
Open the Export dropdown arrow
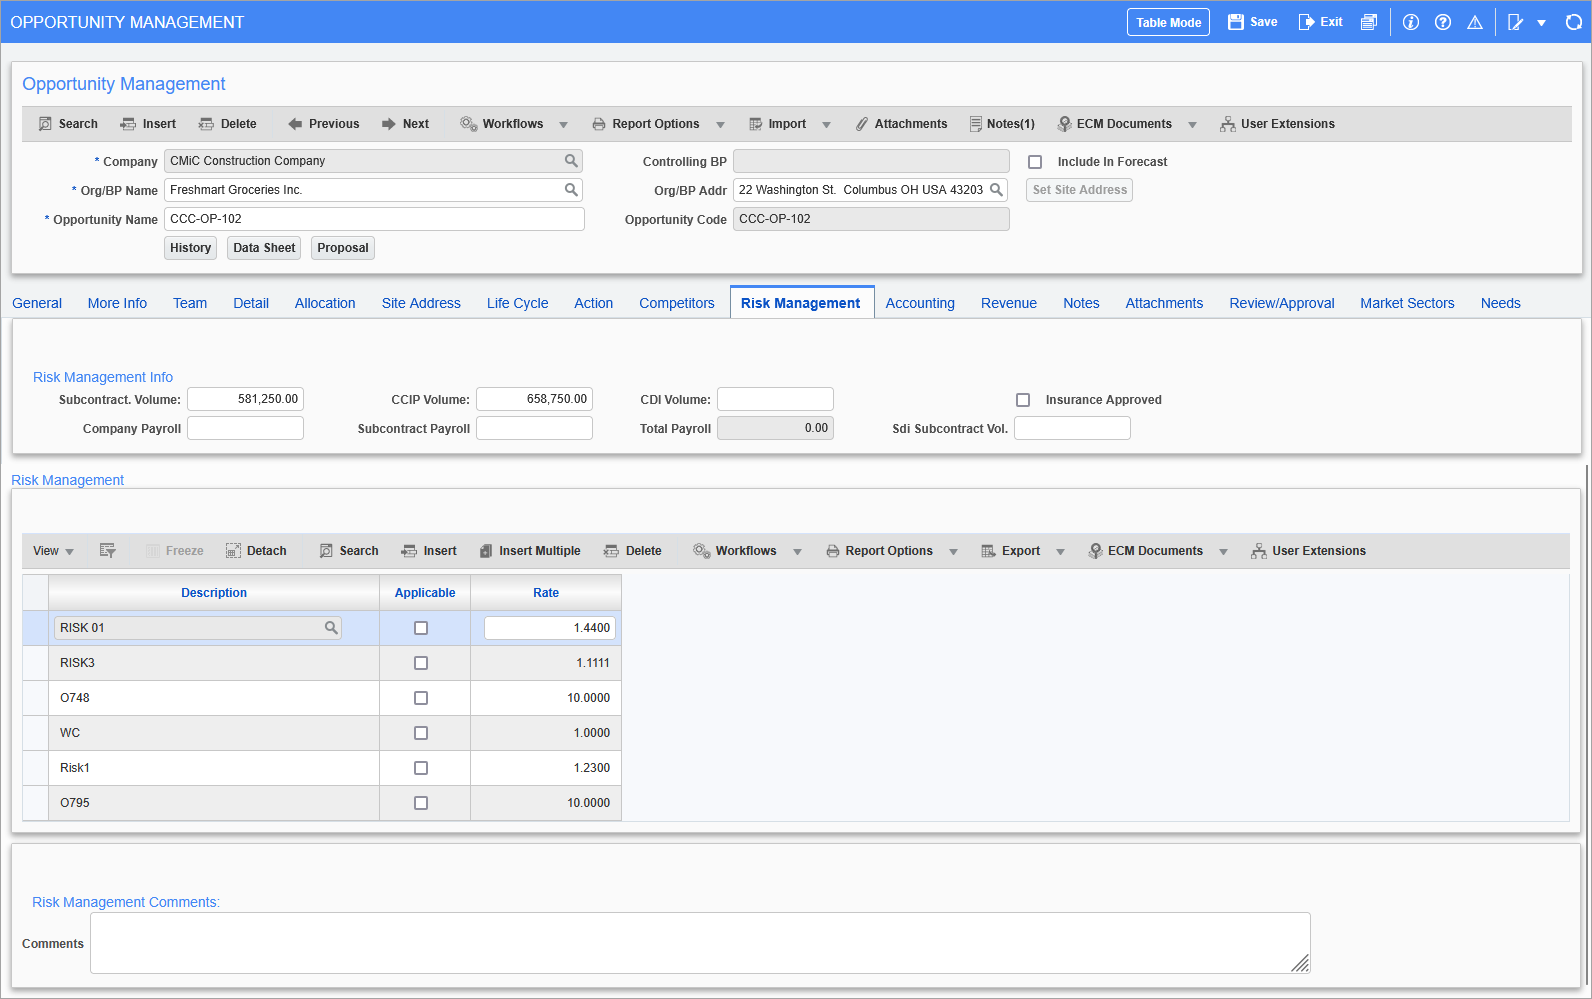1060,552
